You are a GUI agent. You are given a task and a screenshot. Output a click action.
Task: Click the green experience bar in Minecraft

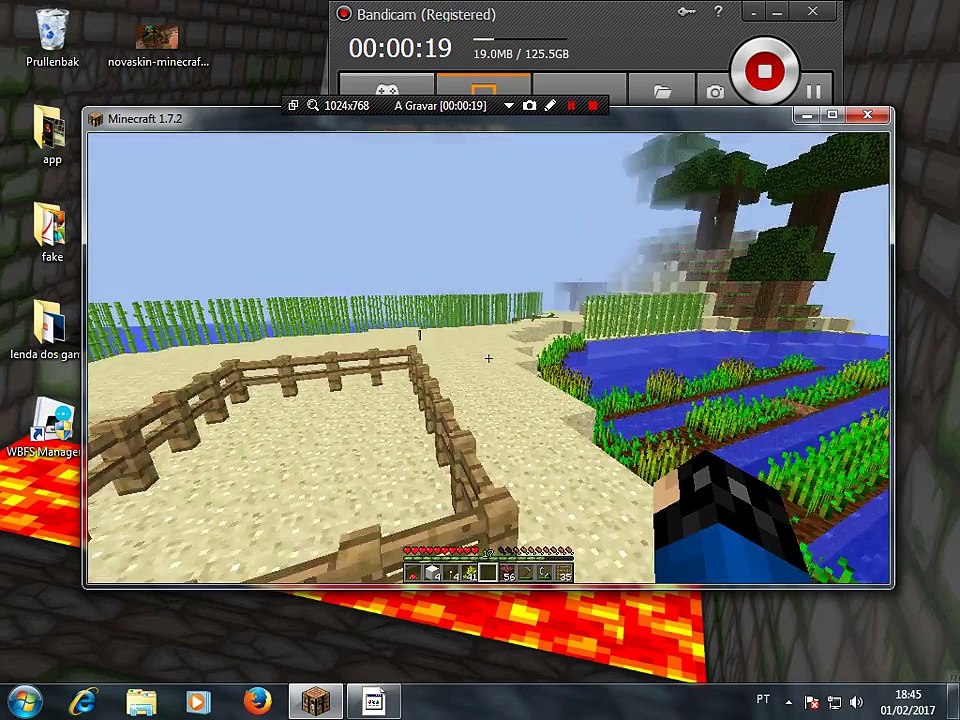[488, 558]
